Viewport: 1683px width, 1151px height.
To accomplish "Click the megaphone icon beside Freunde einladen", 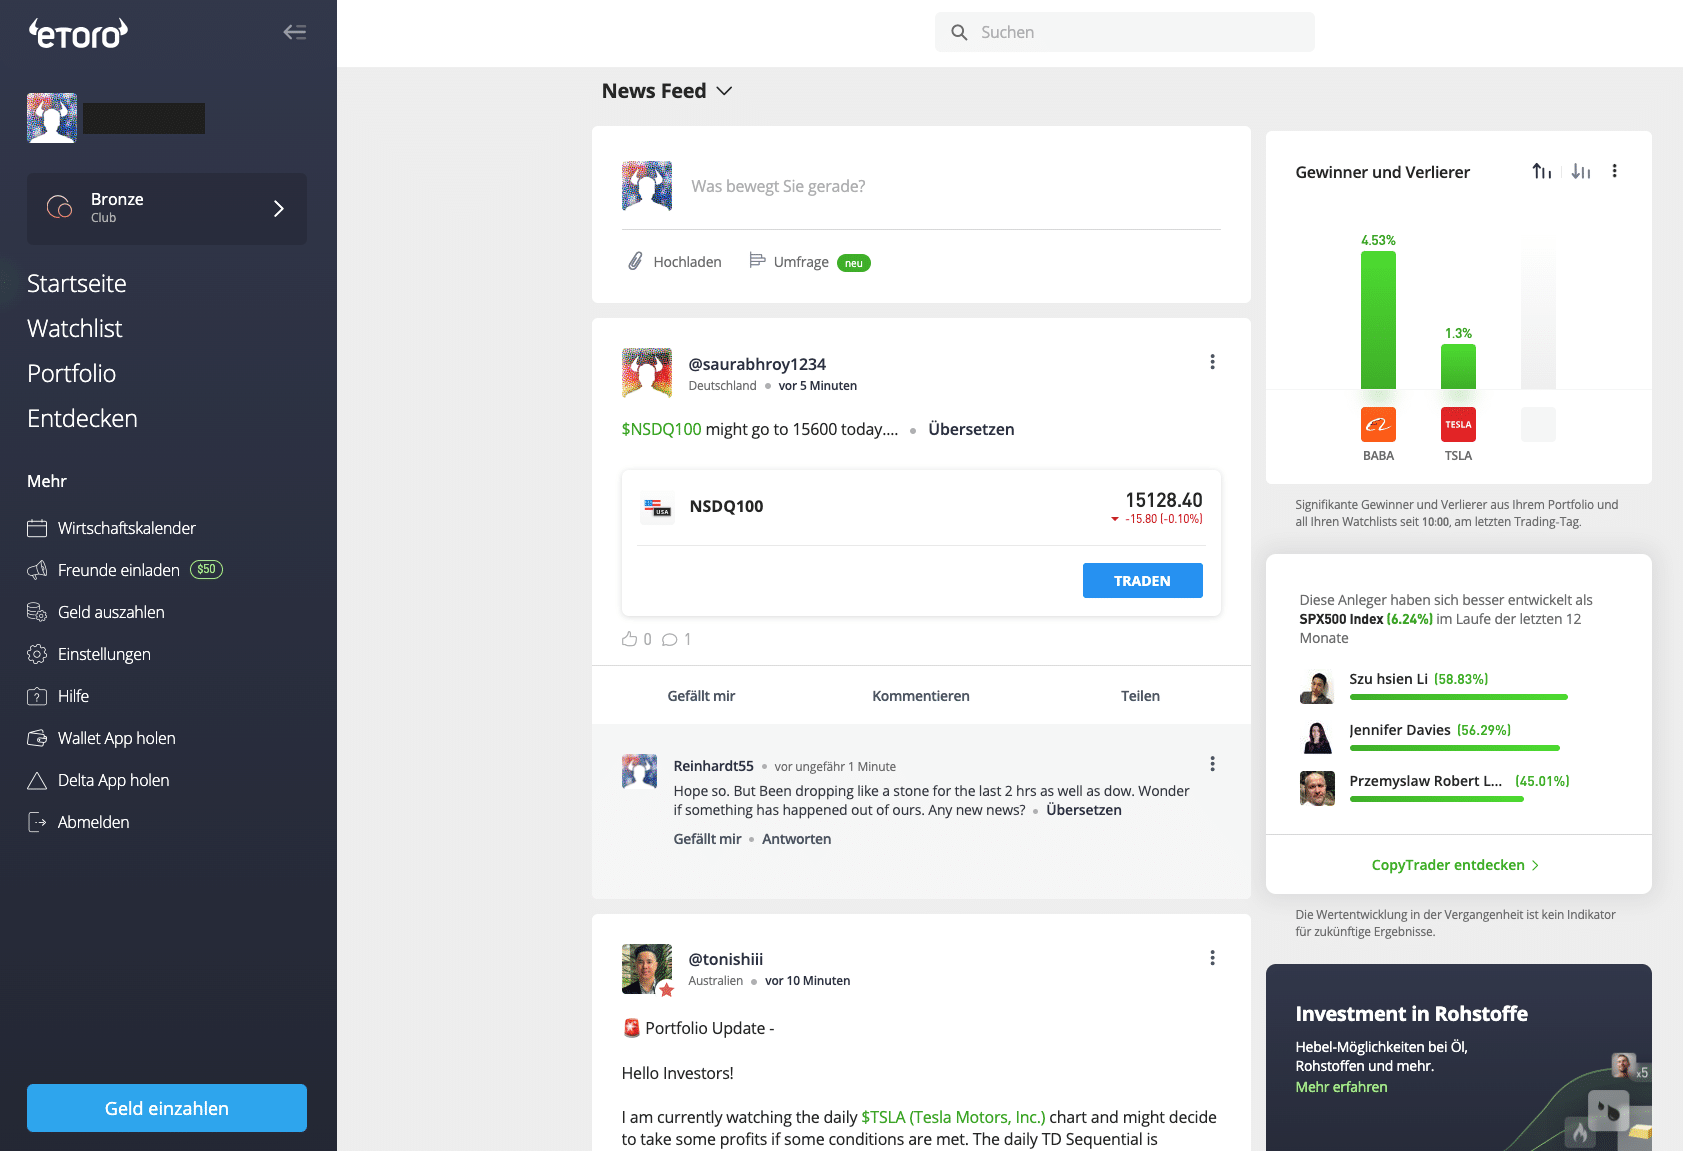I will [37, 570].
